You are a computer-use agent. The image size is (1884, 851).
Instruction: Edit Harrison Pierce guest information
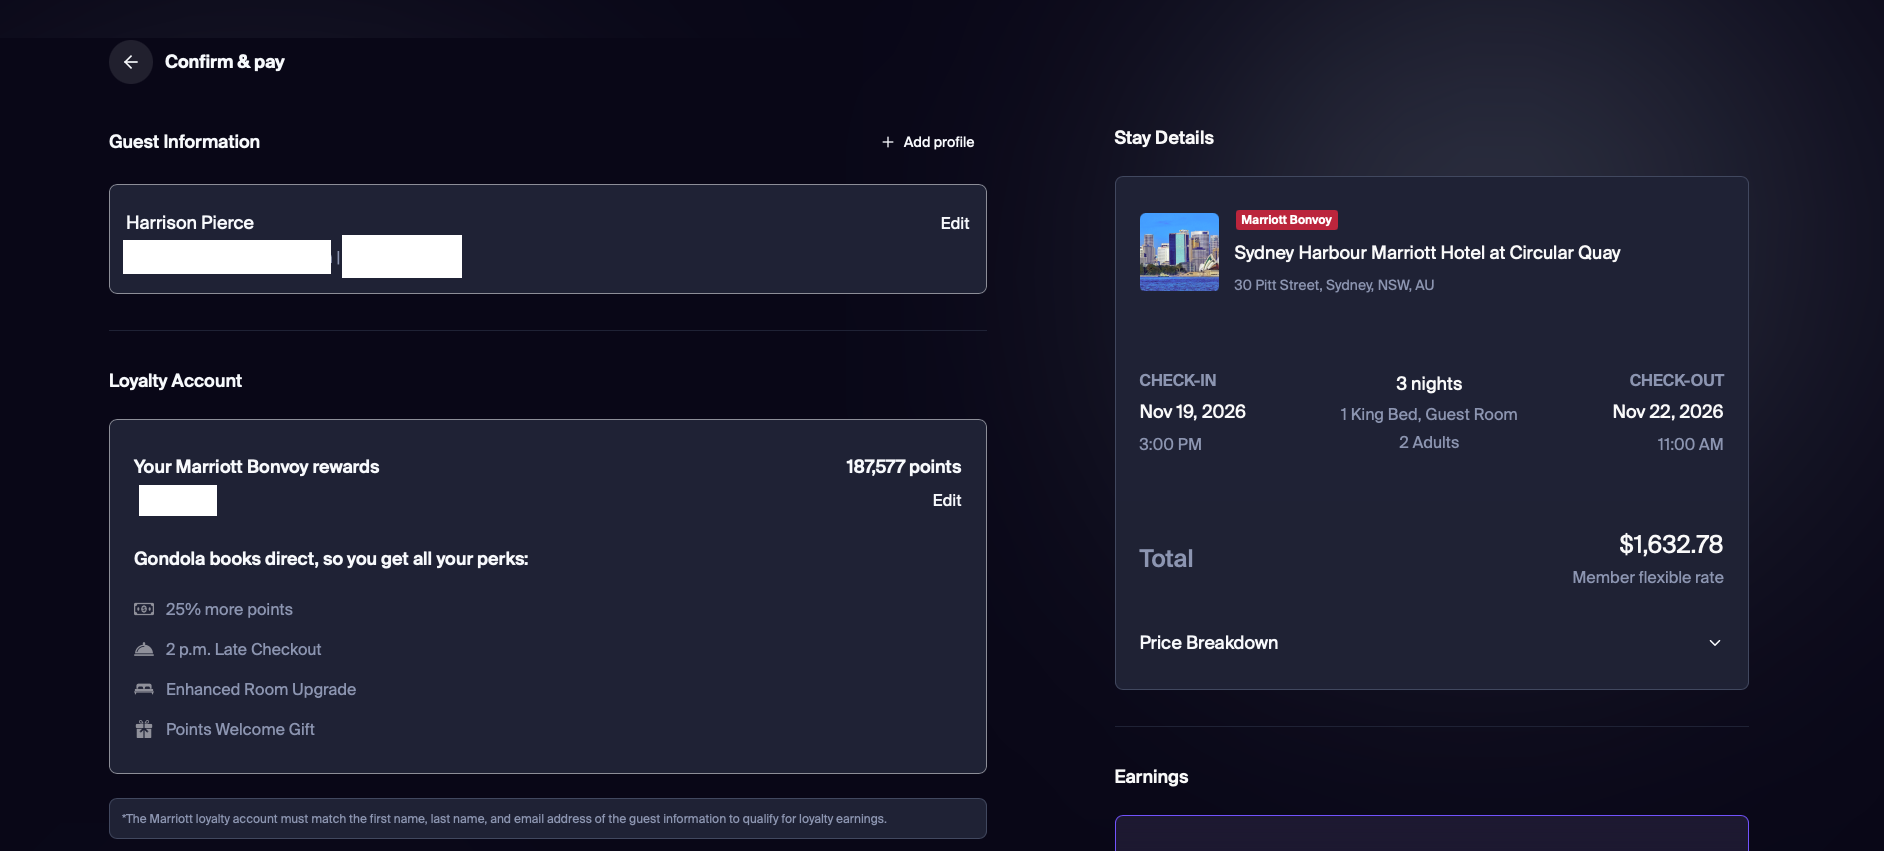pos(955,223)
